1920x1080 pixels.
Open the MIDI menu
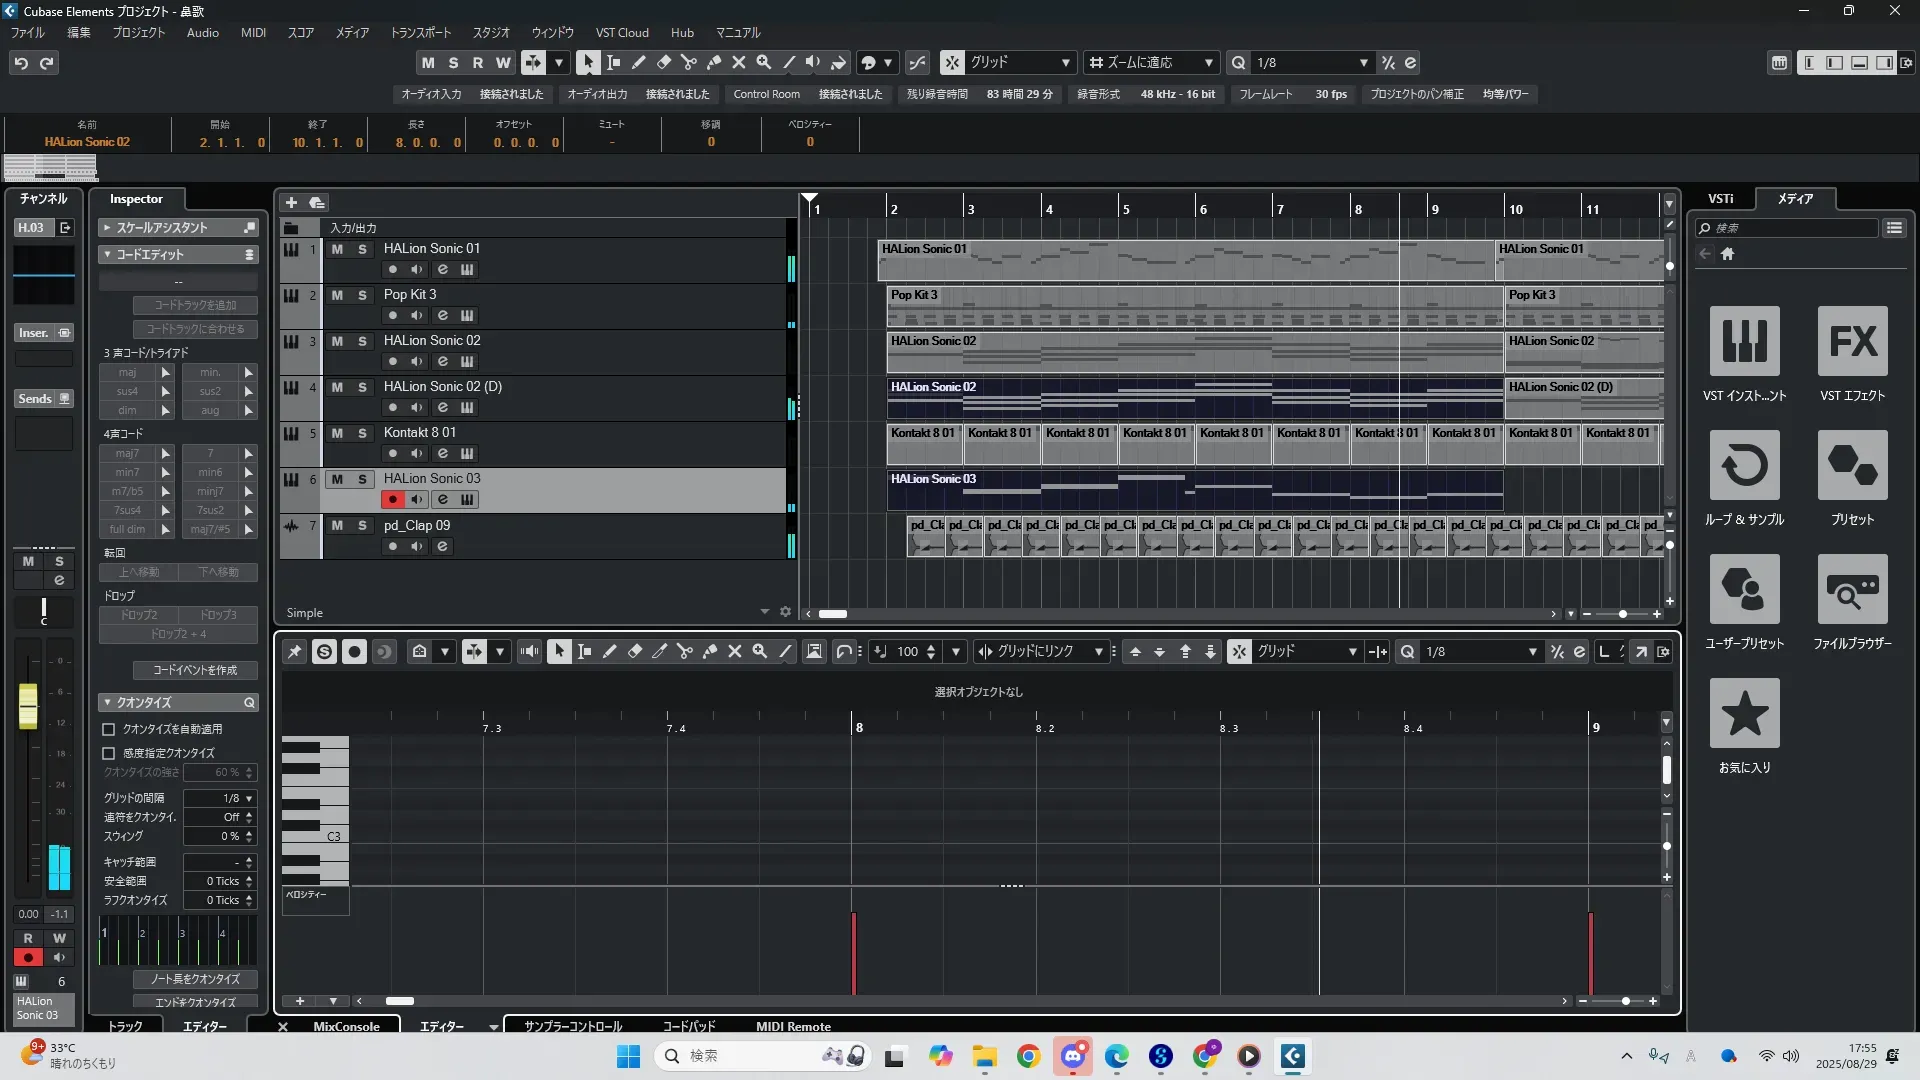[x=253, y=32]
